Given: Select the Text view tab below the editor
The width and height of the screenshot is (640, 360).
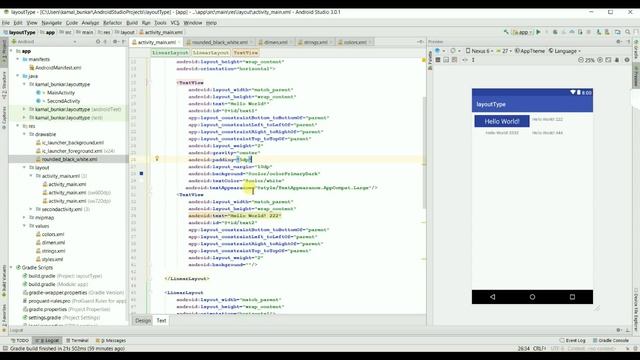Looking at the screenshot, I should point(162,320).
